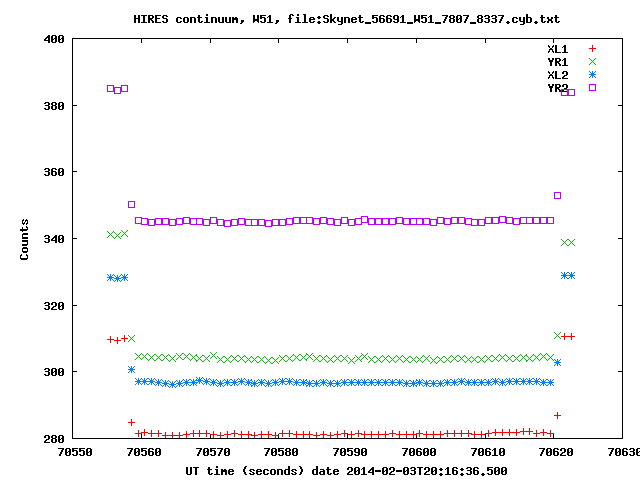Click the red plus marker beside XL1
The height and width of the screenshot is (480, 640).
coord(592,49)
